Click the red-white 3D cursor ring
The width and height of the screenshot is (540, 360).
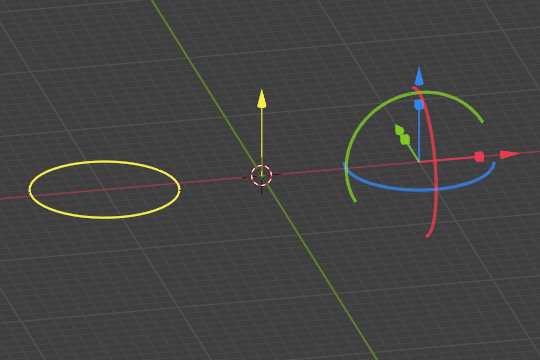pyautogui.click(x=262, y=176)
